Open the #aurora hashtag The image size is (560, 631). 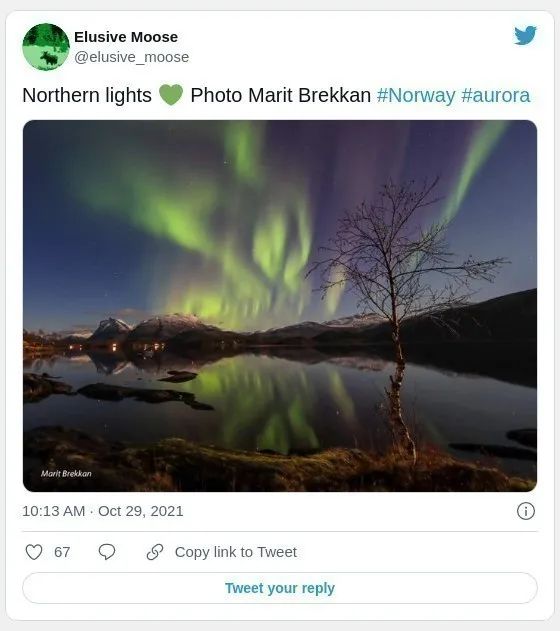coord(496,96)
